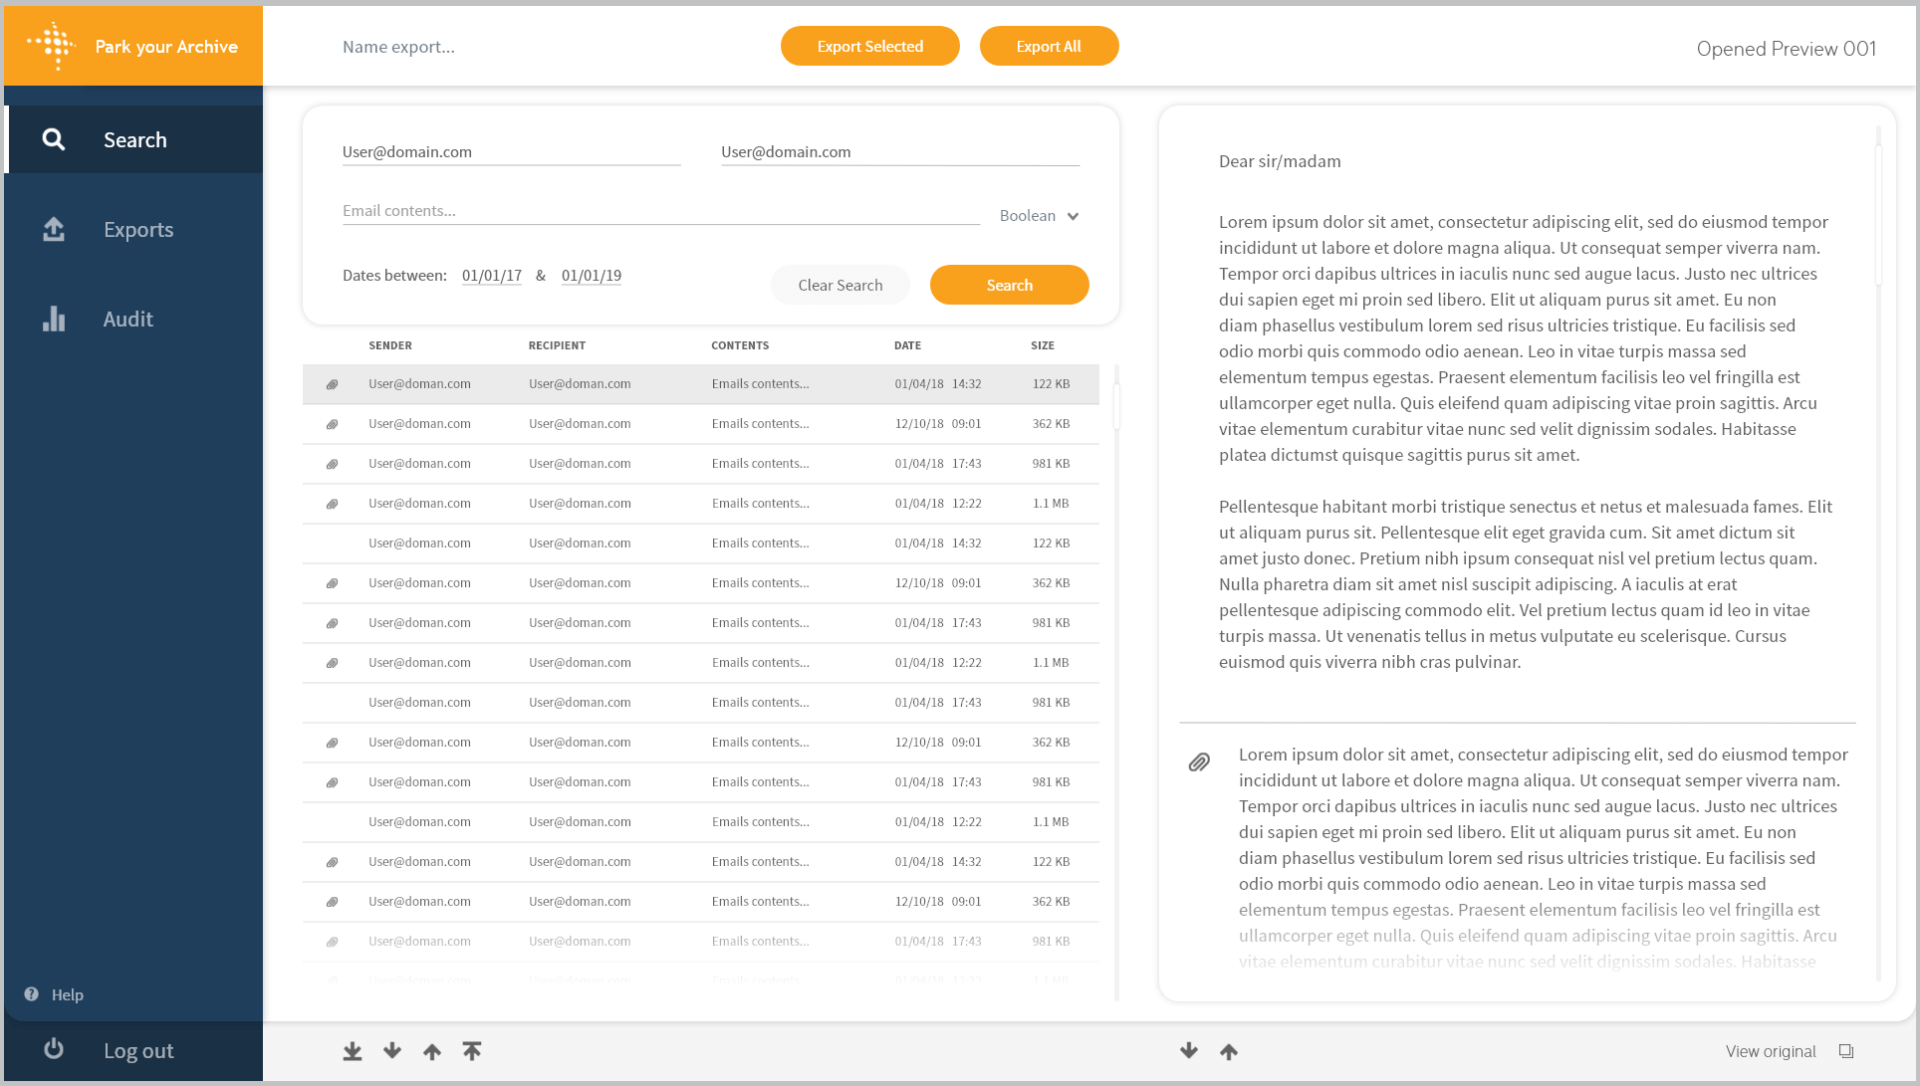Click the next email down-arrow under the preview pane
This screenshot has height=1086, width=1920.
(1188, 1051)
